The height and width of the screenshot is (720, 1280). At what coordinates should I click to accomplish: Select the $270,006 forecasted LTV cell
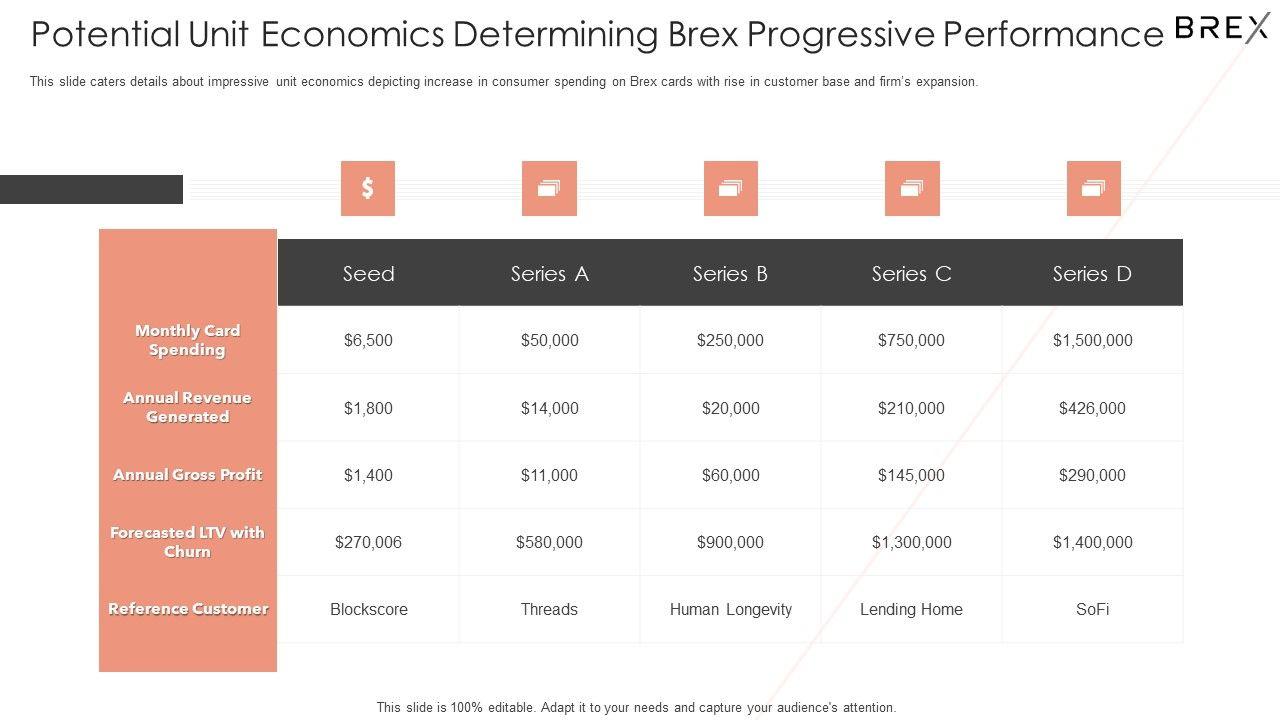[368, 542]
